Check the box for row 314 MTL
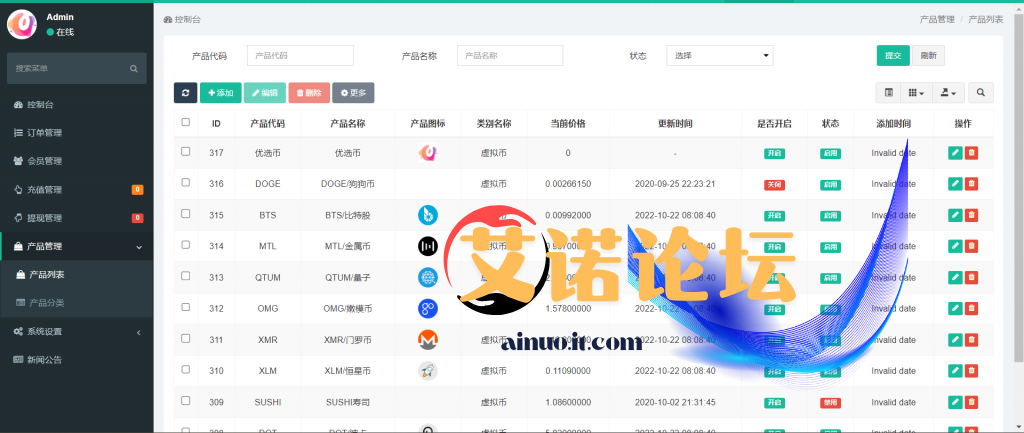 click(185, 245)
